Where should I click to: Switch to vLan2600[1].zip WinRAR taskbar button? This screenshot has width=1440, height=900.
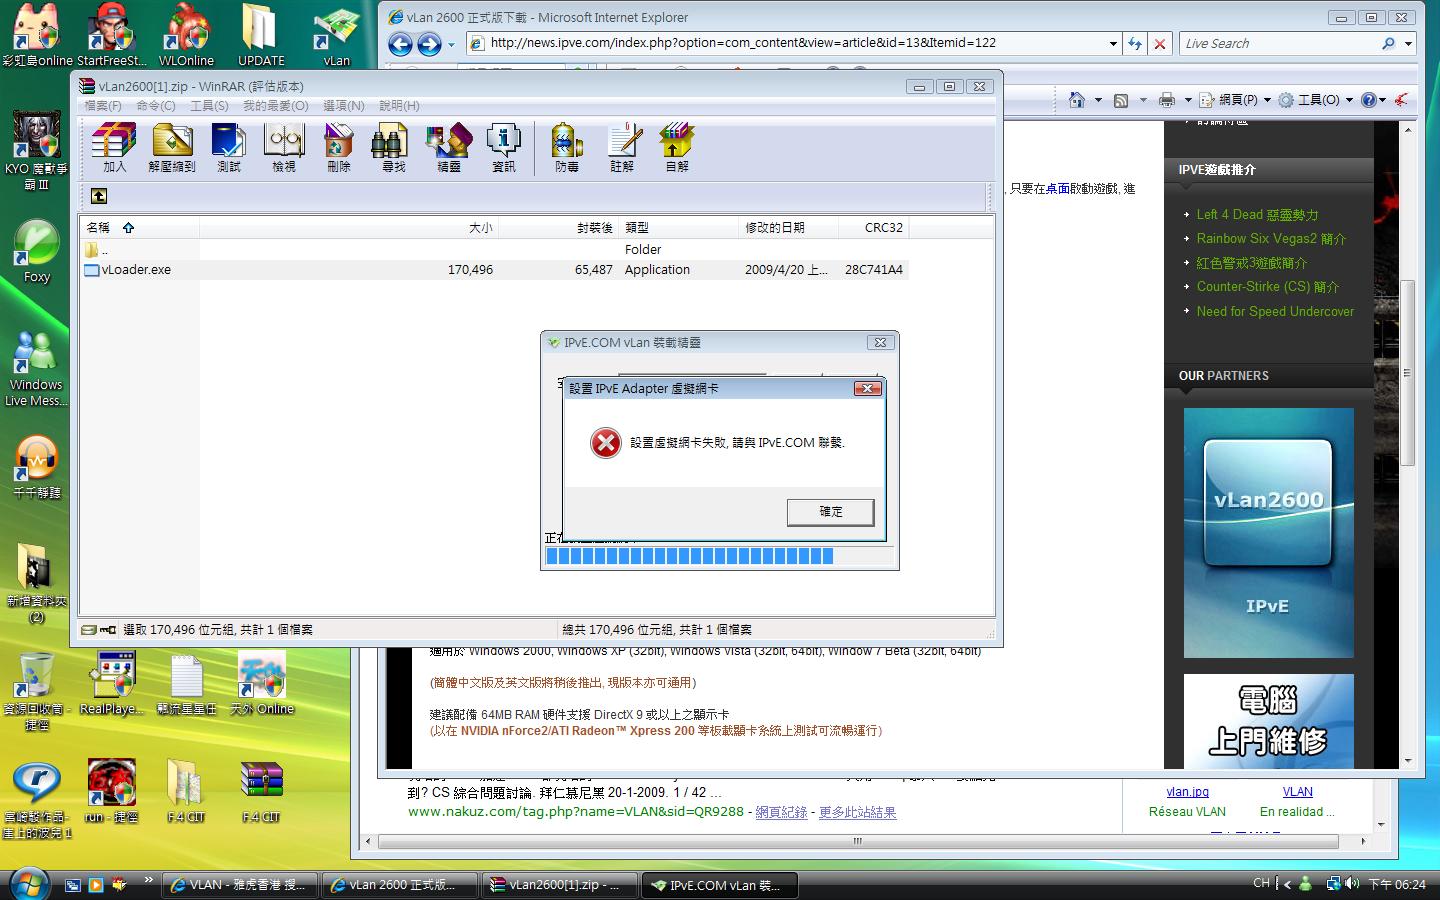point(559,885)
